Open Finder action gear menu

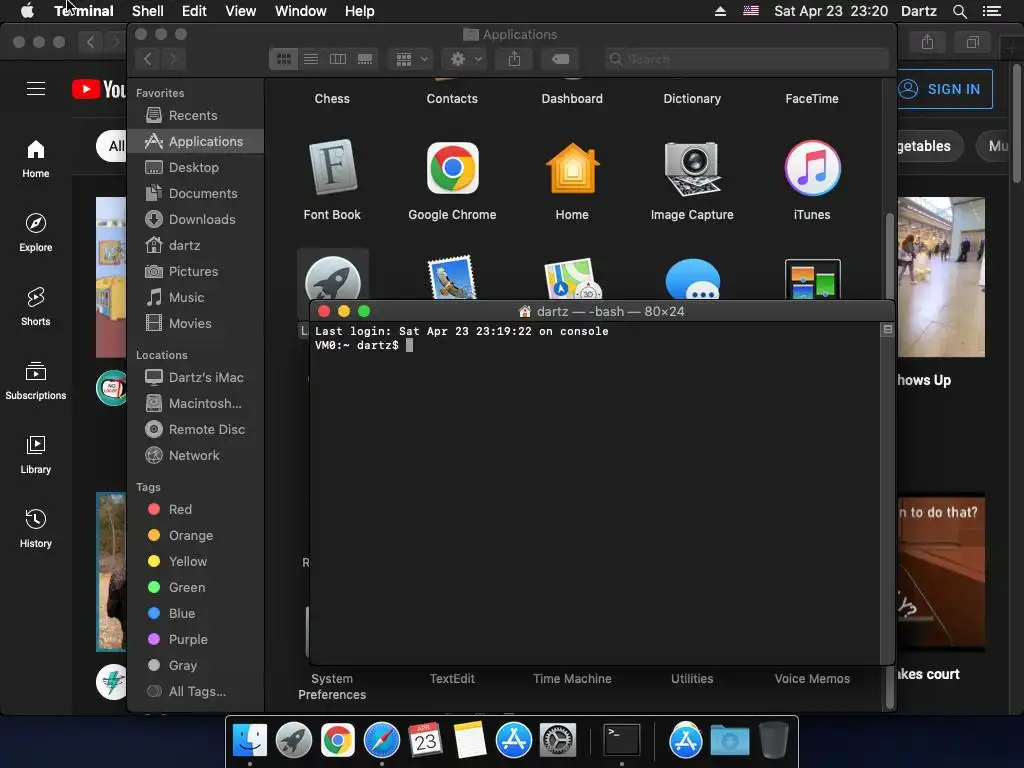click(x=465, y=59)
